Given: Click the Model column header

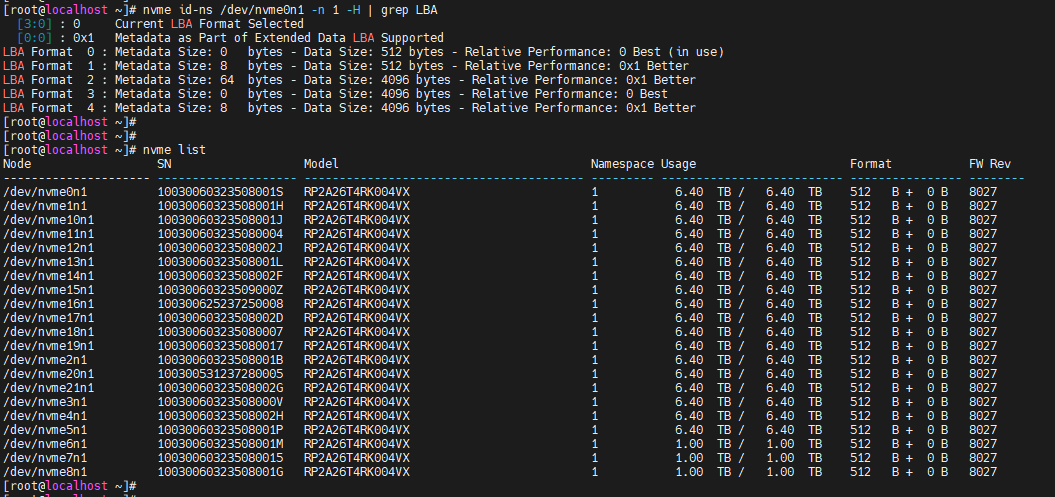Looking at the screenshot, I should coord(321,163).
